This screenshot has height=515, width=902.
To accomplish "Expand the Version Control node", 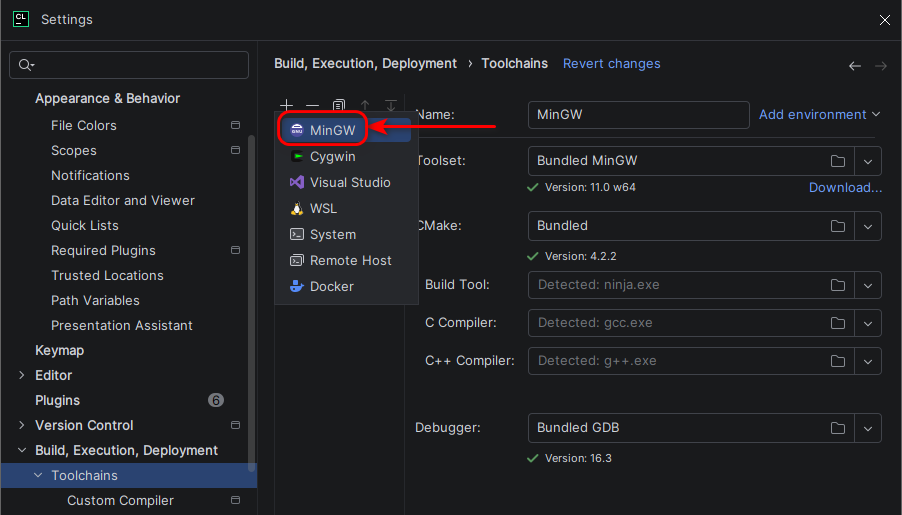I will tap(22, 425).
